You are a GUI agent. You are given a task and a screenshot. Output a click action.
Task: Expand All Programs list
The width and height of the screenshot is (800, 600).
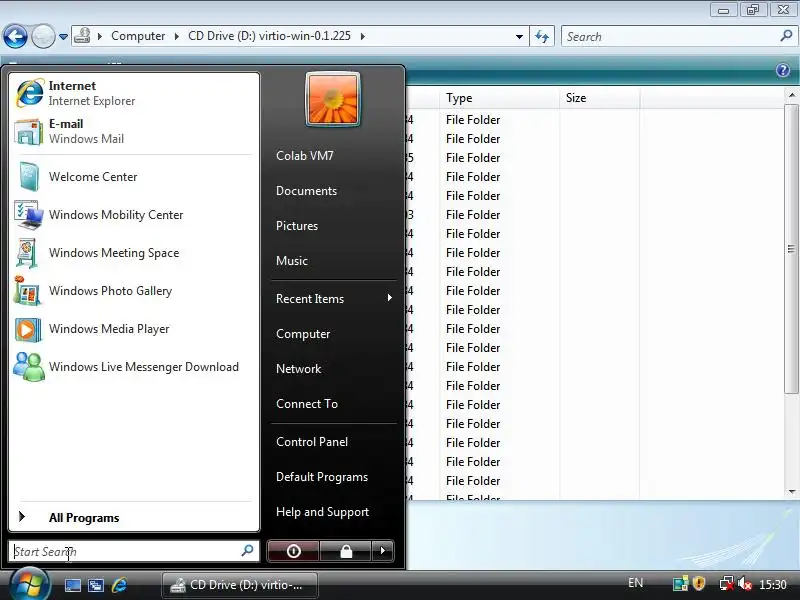[x=134, y=517]
